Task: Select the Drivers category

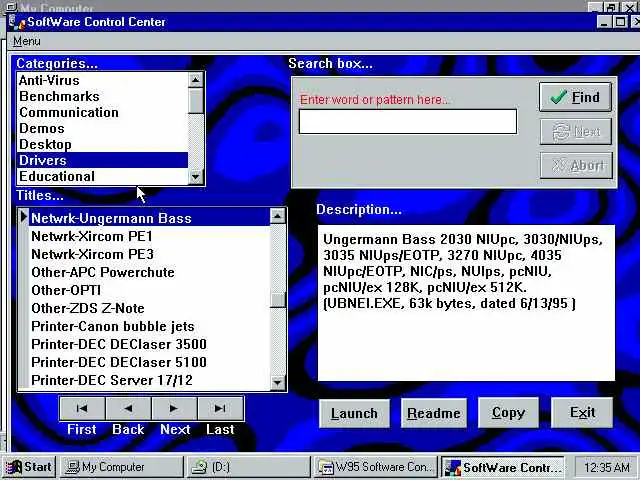Action: point(102,160)
